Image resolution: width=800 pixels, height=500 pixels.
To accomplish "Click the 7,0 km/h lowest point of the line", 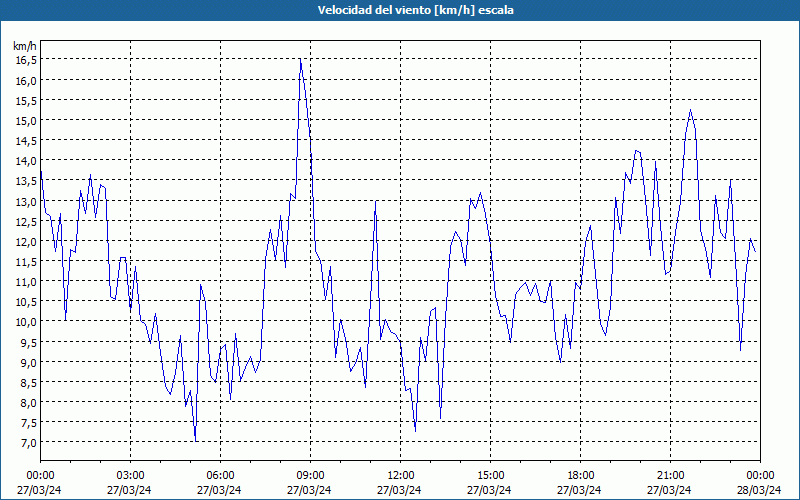I will (196, 441).
